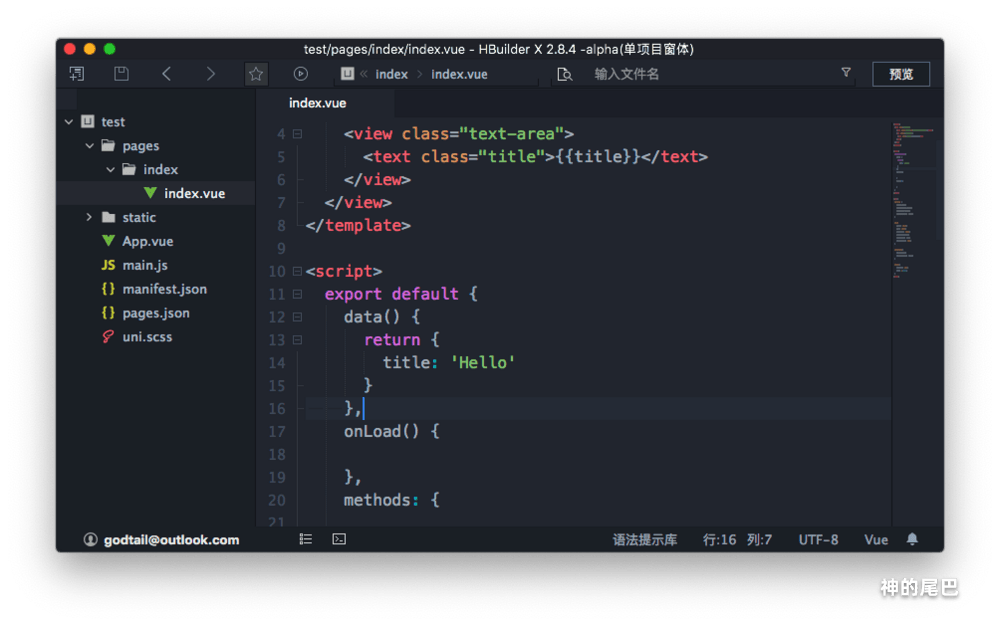The width and height of the screenshot is (1000, 626).
Task: Click the document outline list icon
Action: [x=306, y=539]
